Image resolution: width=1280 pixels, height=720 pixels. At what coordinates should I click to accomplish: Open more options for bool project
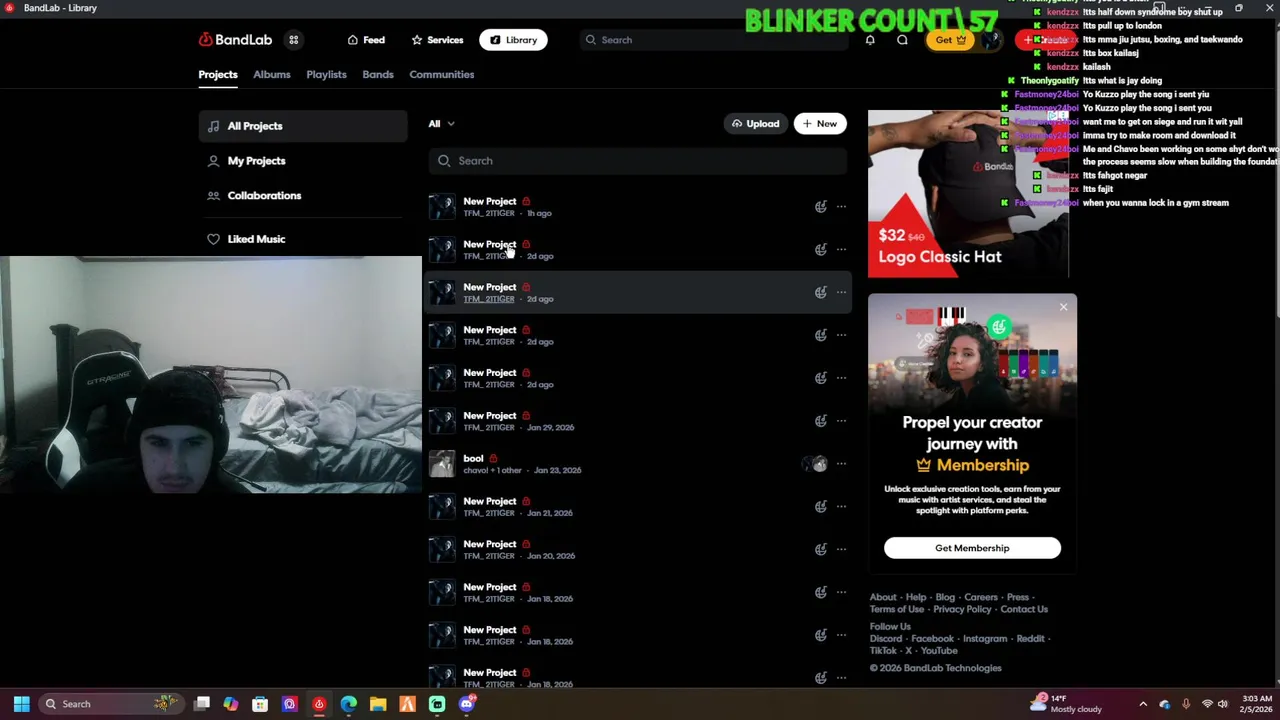coord(841,464)
